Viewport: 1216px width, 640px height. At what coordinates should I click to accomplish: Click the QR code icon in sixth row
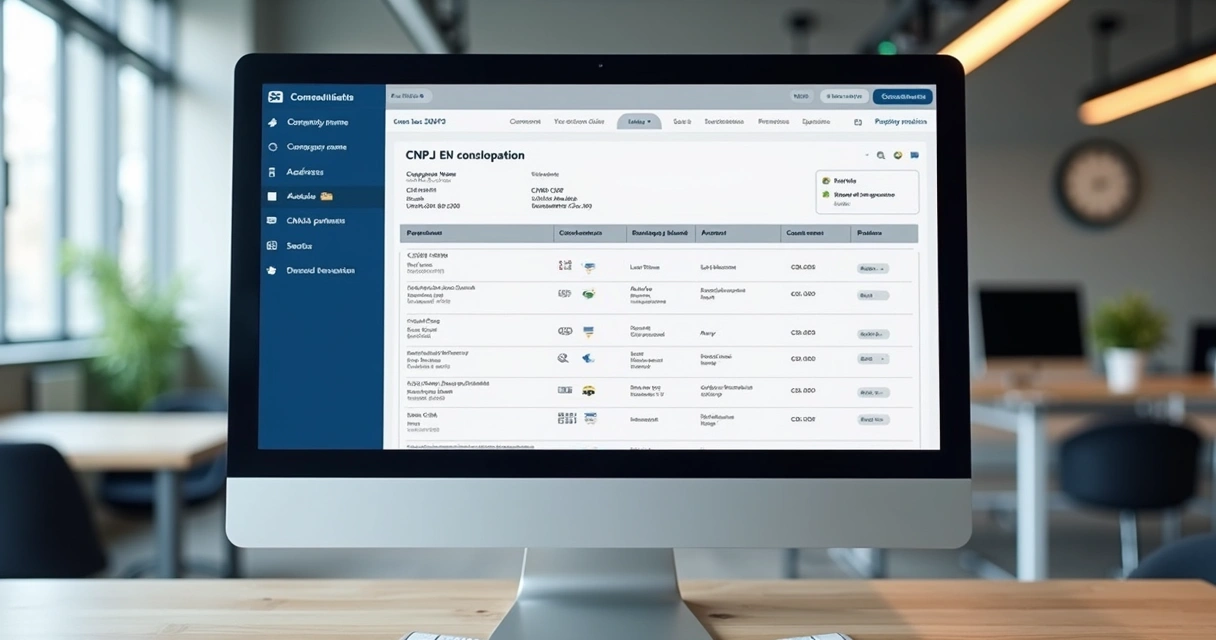coord(565,419)
